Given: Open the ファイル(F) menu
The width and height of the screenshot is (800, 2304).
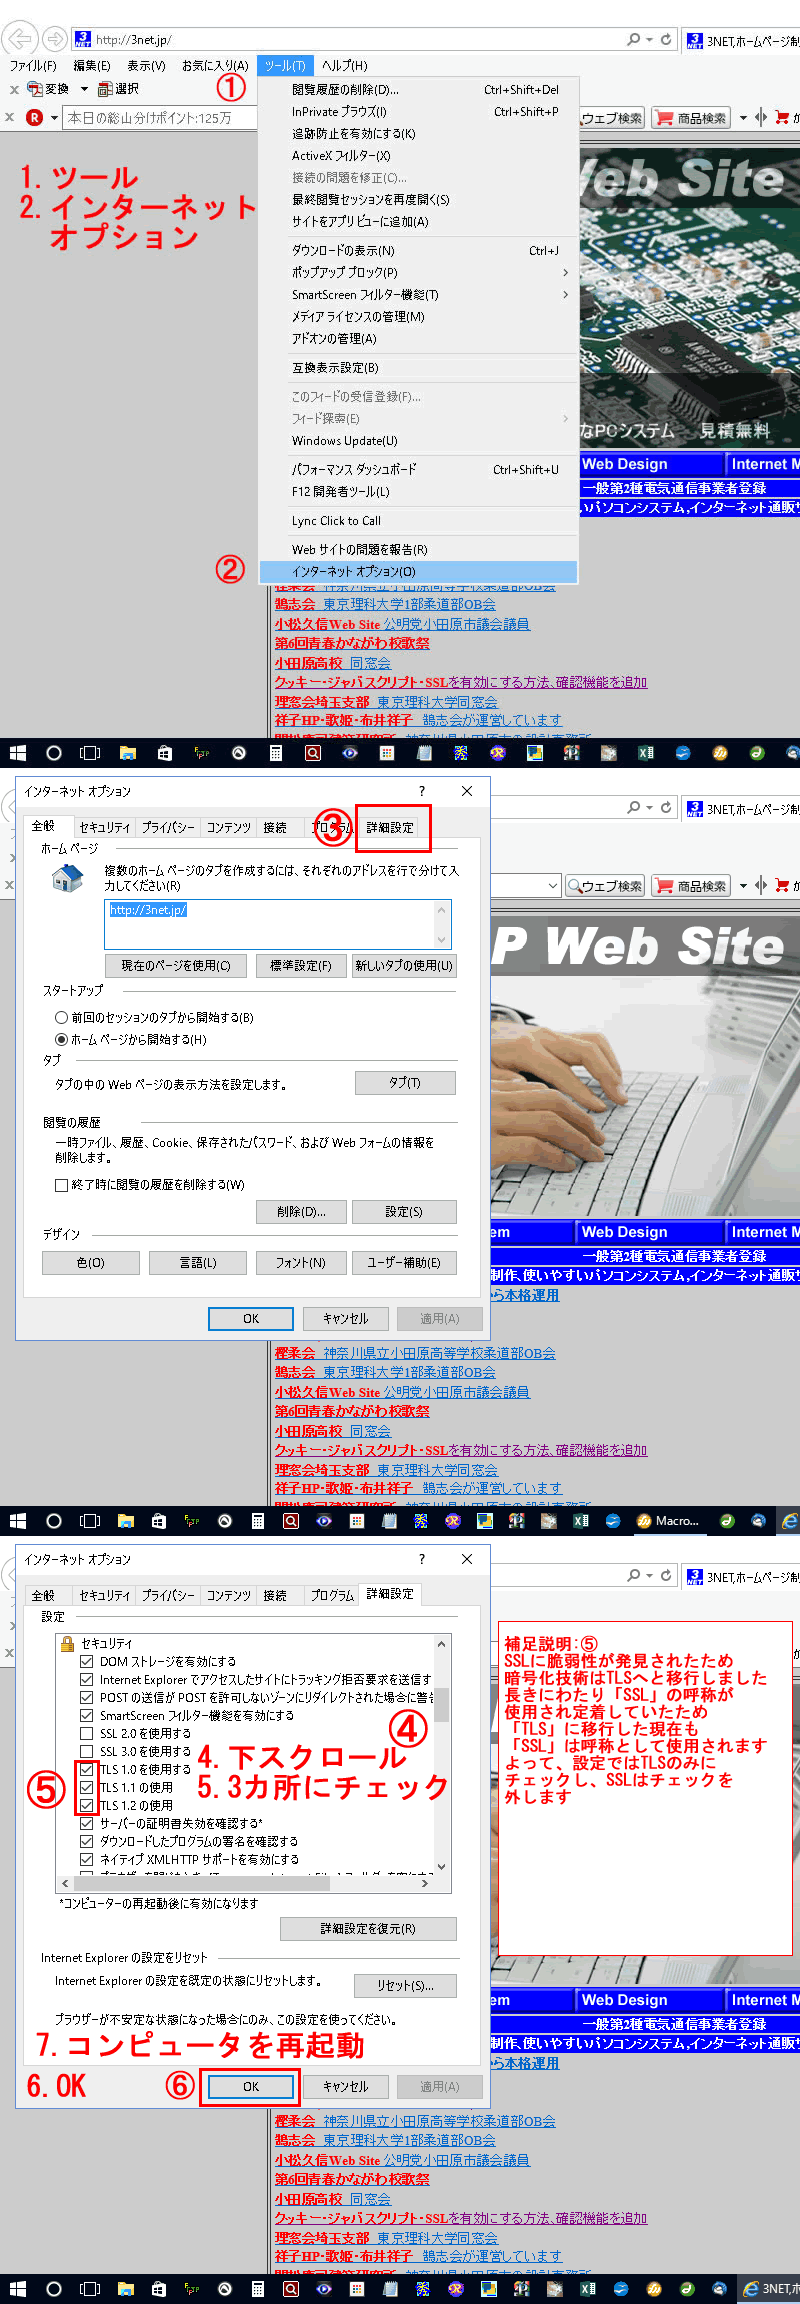Looking at the screenshot, I should [33, 66].
